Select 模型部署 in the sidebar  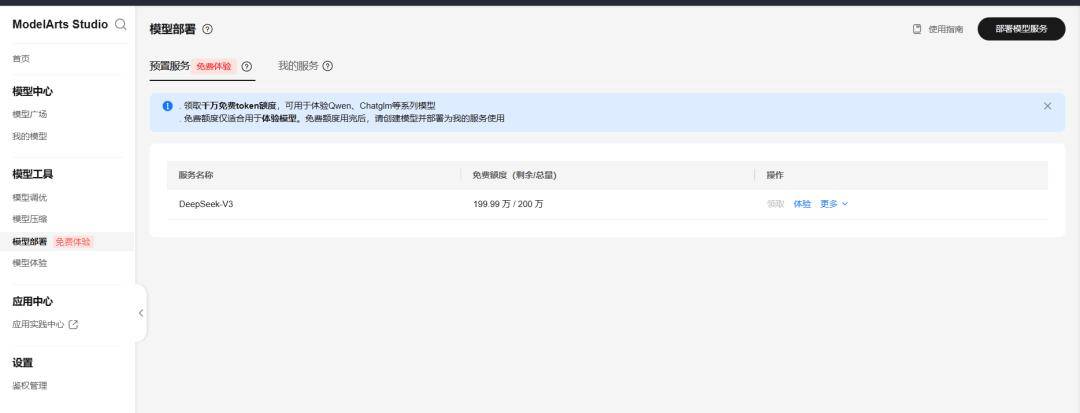[30, 242]
